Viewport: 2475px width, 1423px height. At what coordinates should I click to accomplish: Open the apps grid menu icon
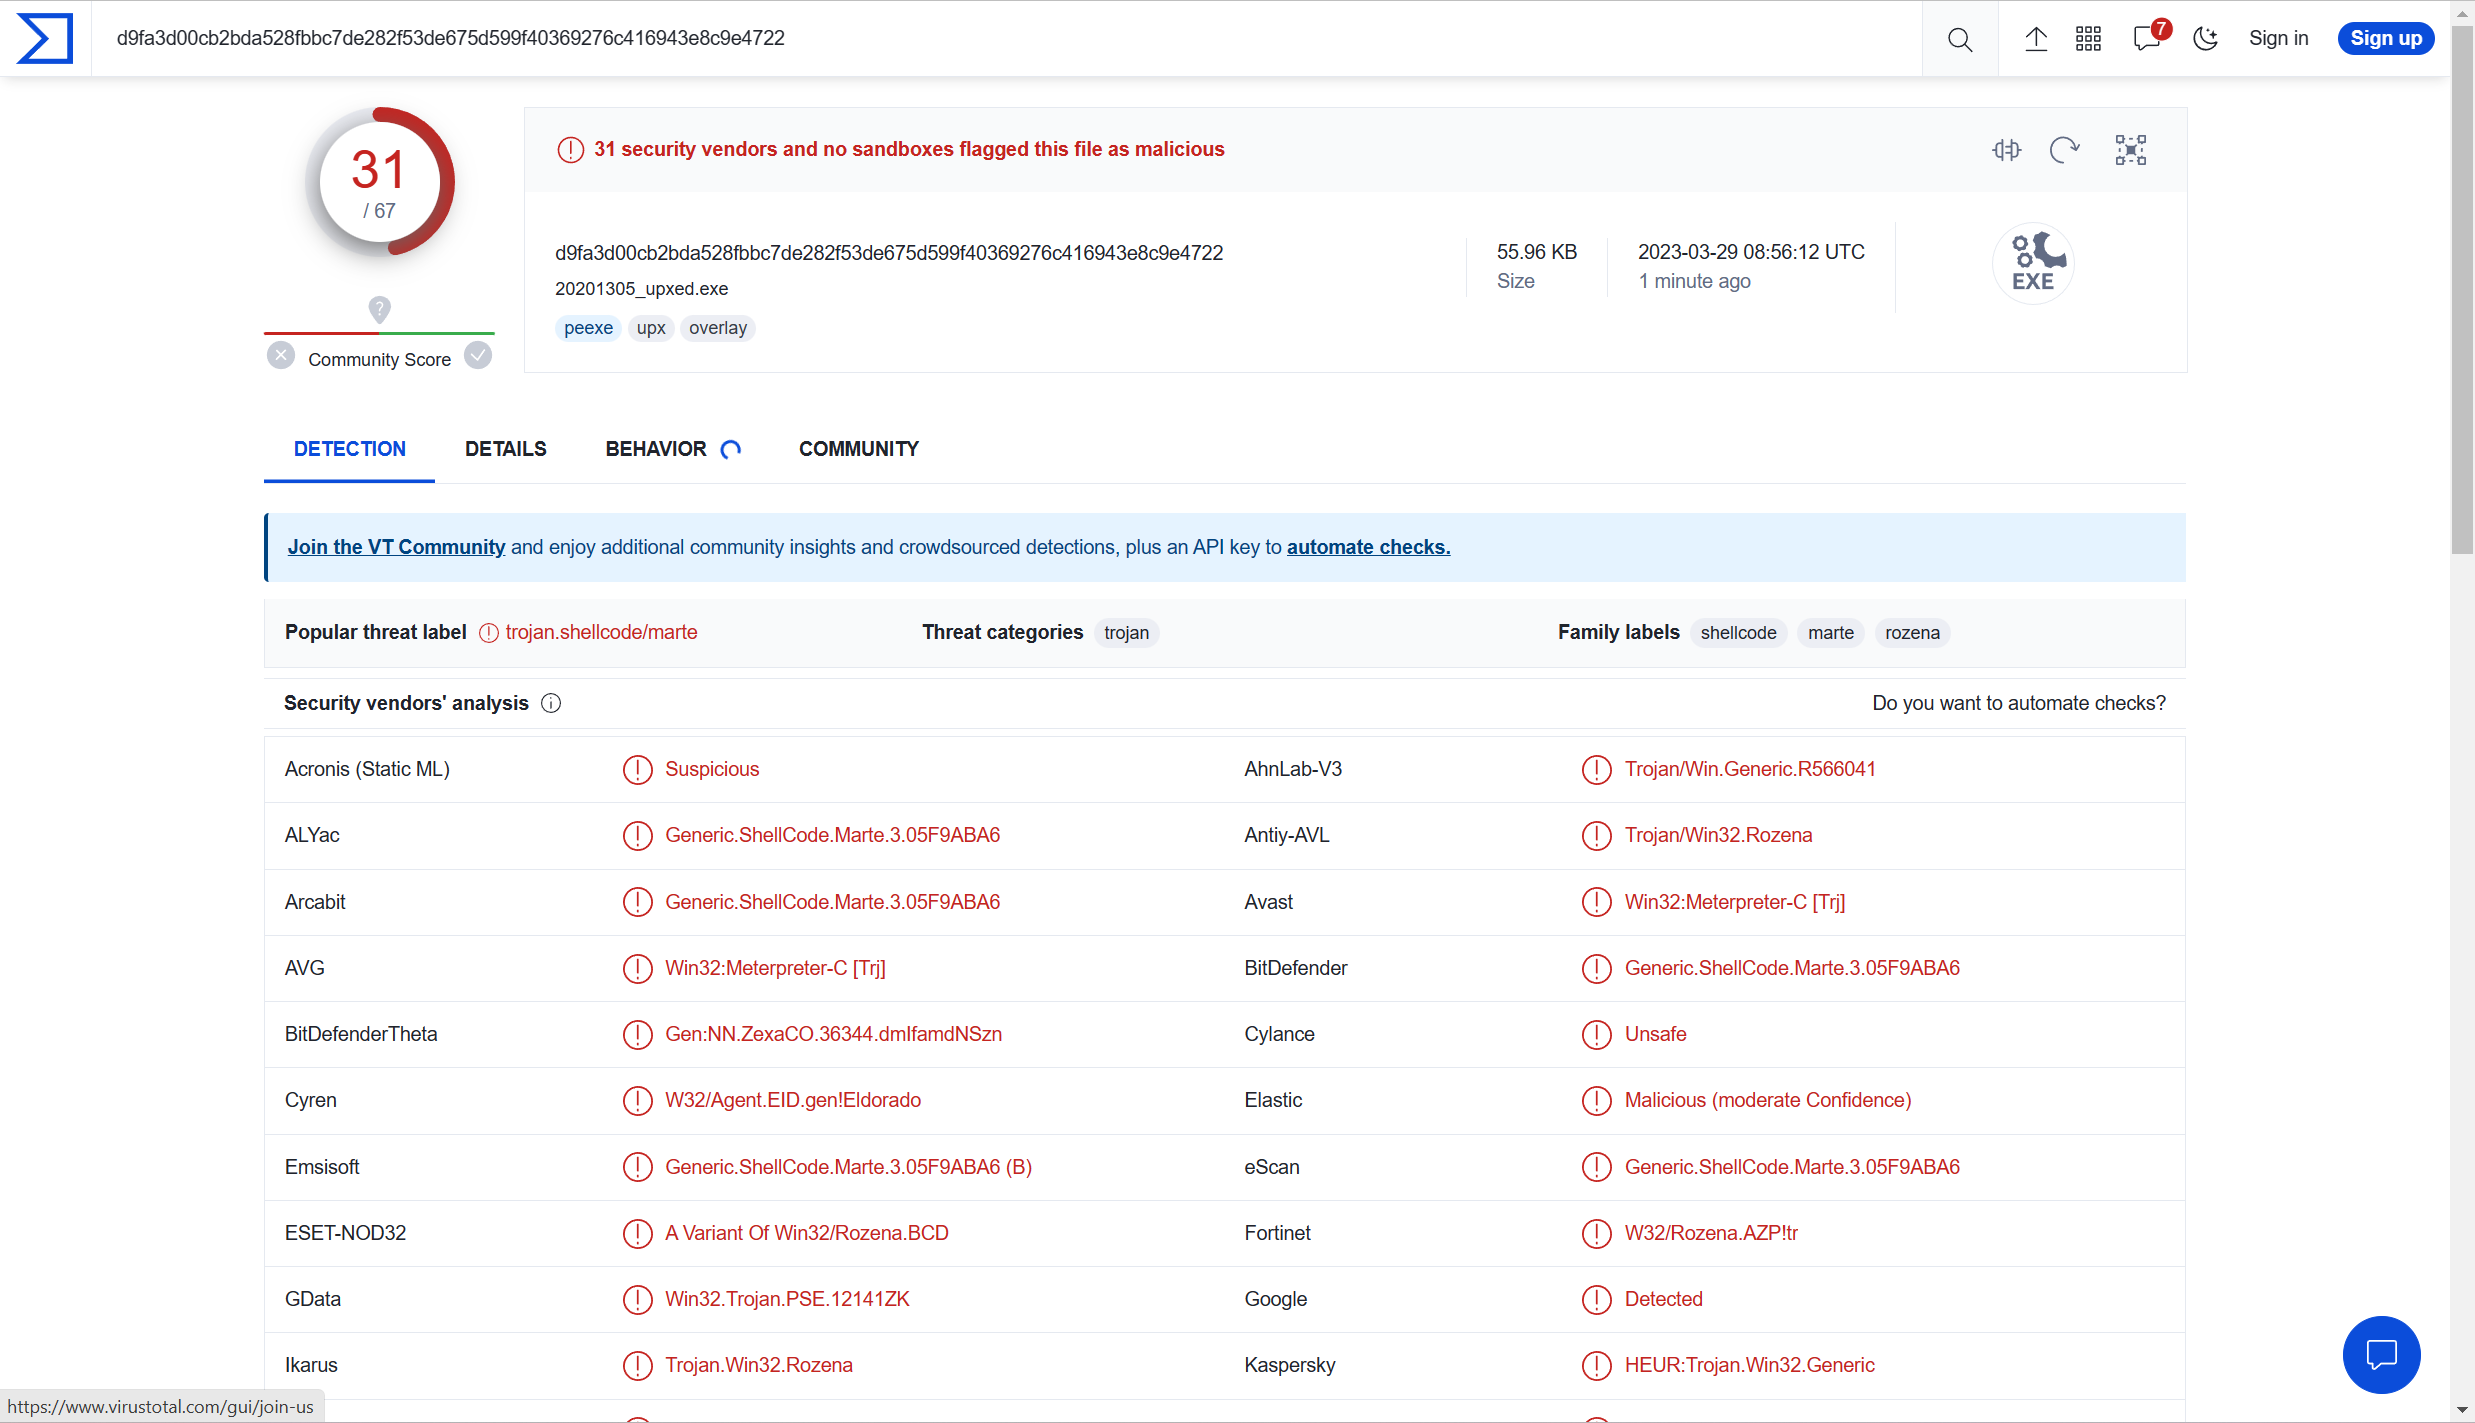2088,39
